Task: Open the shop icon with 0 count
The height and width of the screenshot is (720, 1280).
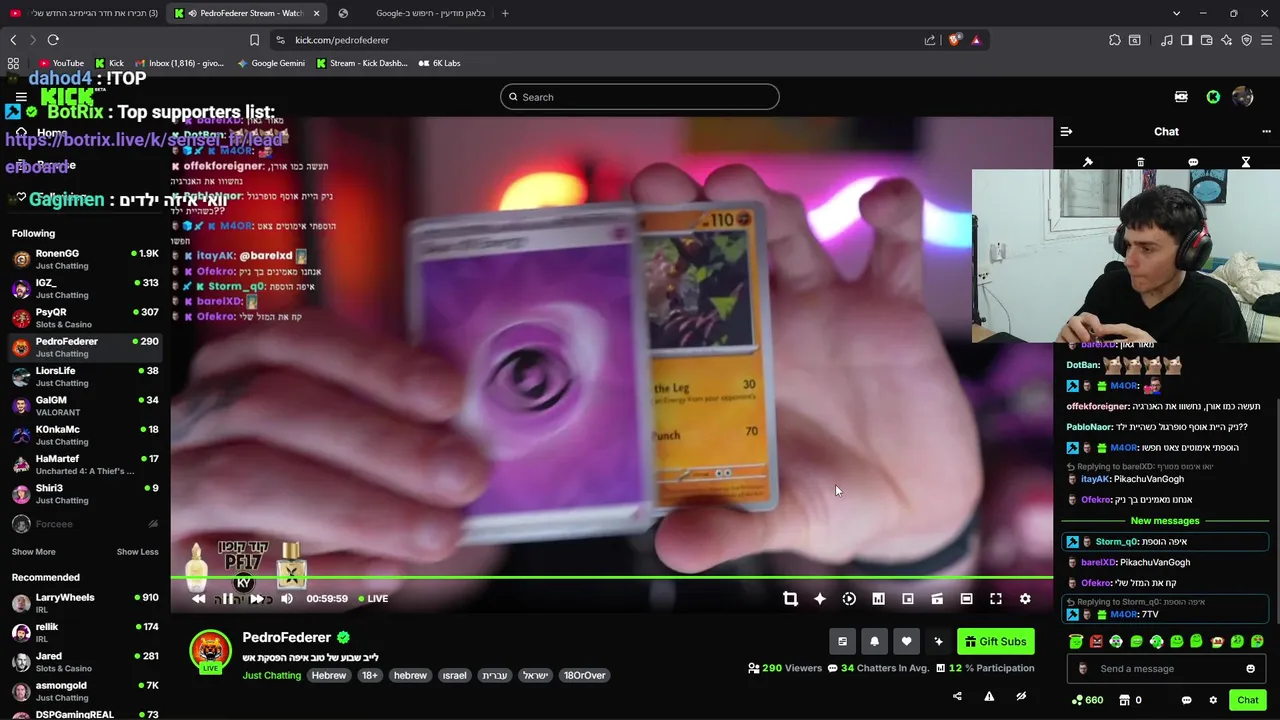Action: pyautogui.click(x=1130, y=700)
